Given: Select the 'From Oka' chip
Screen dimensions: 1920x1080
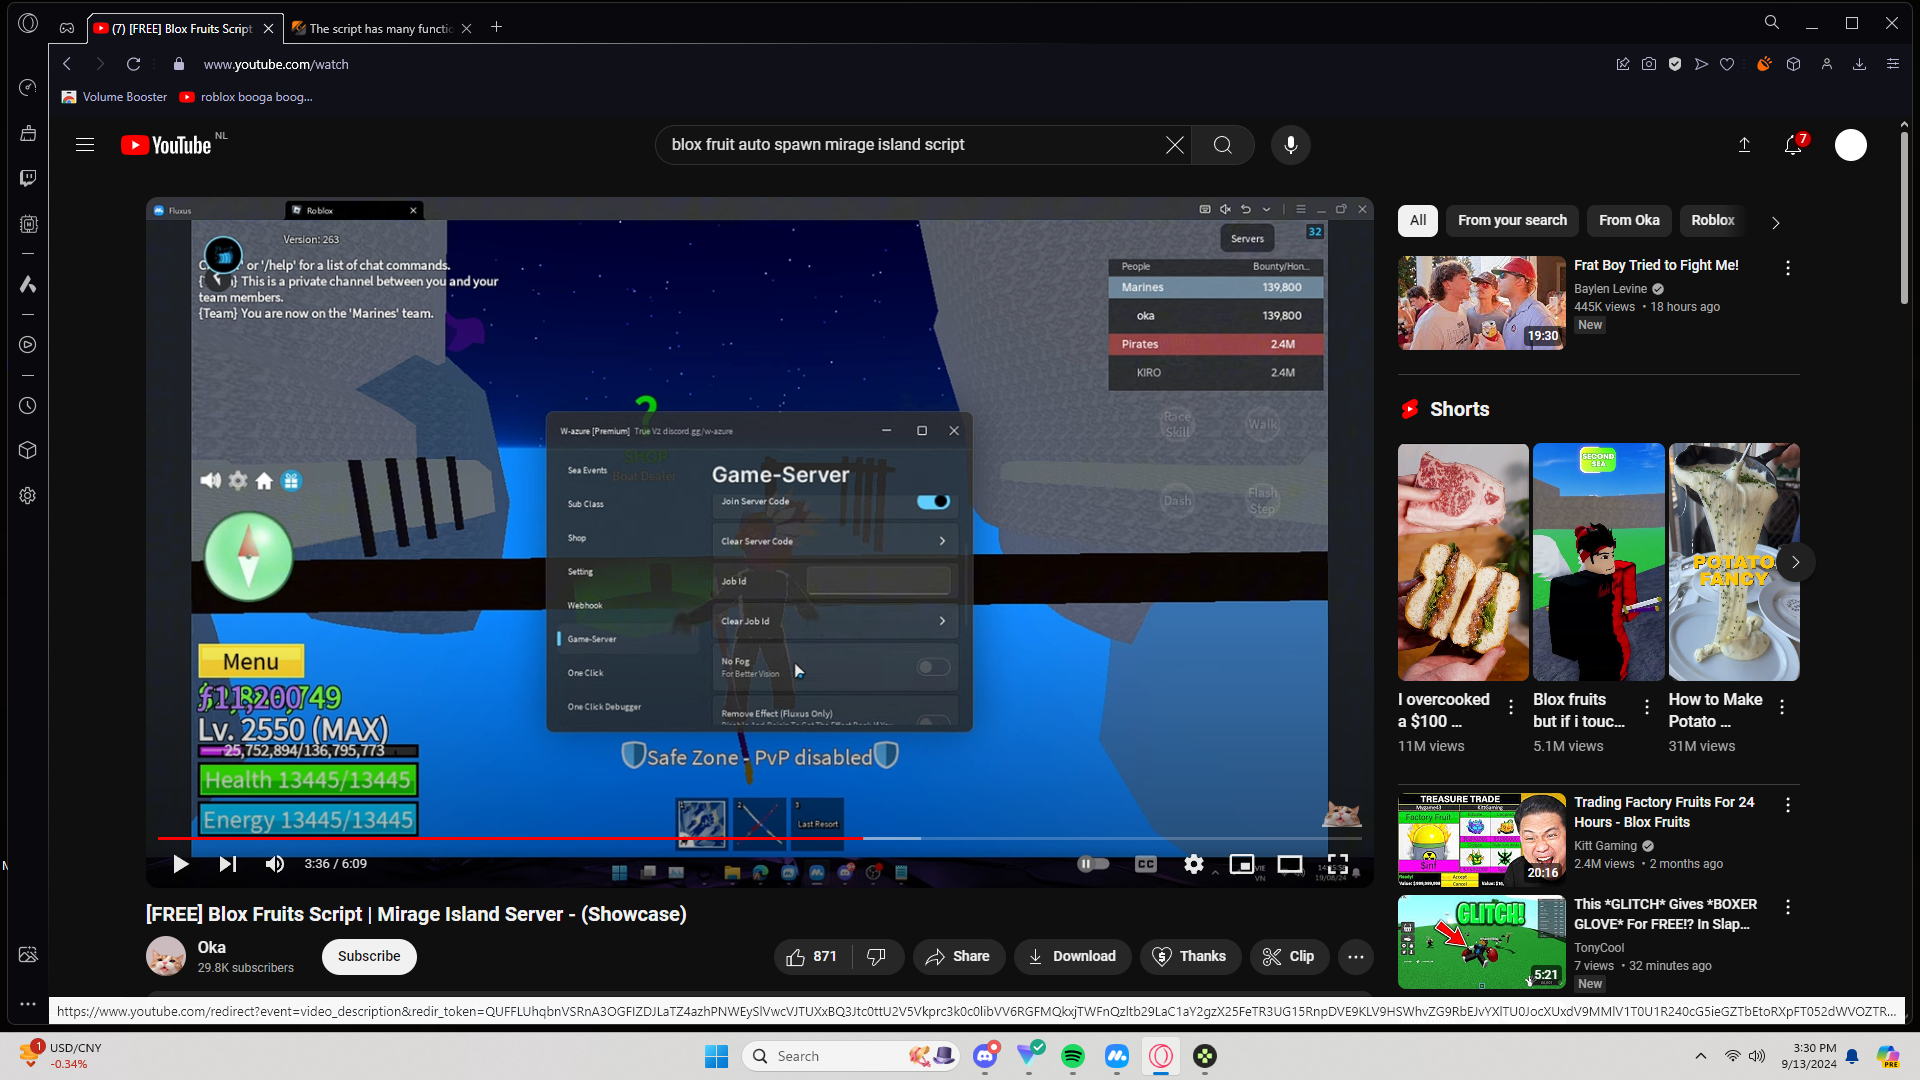Looking at the screenshot, I should [x=1629, y=221].
